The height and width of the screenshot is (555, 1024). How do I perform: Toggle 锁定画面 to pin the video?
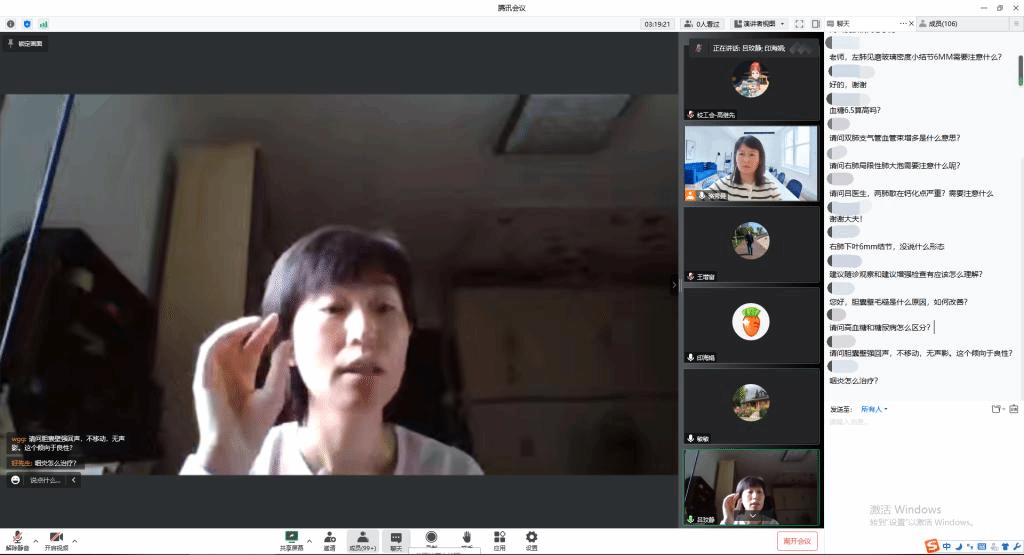(26, 44)
